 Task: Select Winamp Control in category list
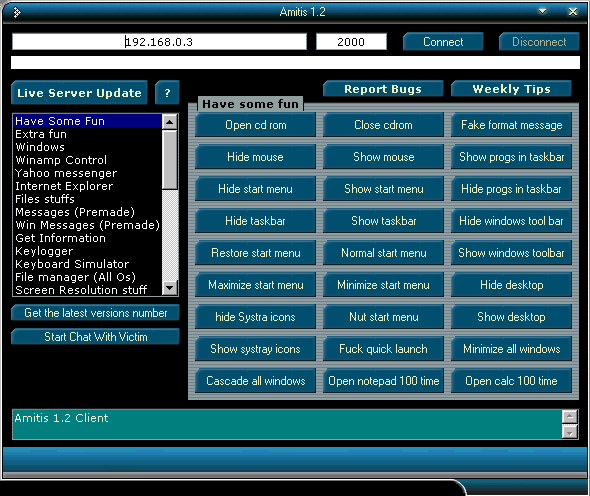click(x=87, y=160)
